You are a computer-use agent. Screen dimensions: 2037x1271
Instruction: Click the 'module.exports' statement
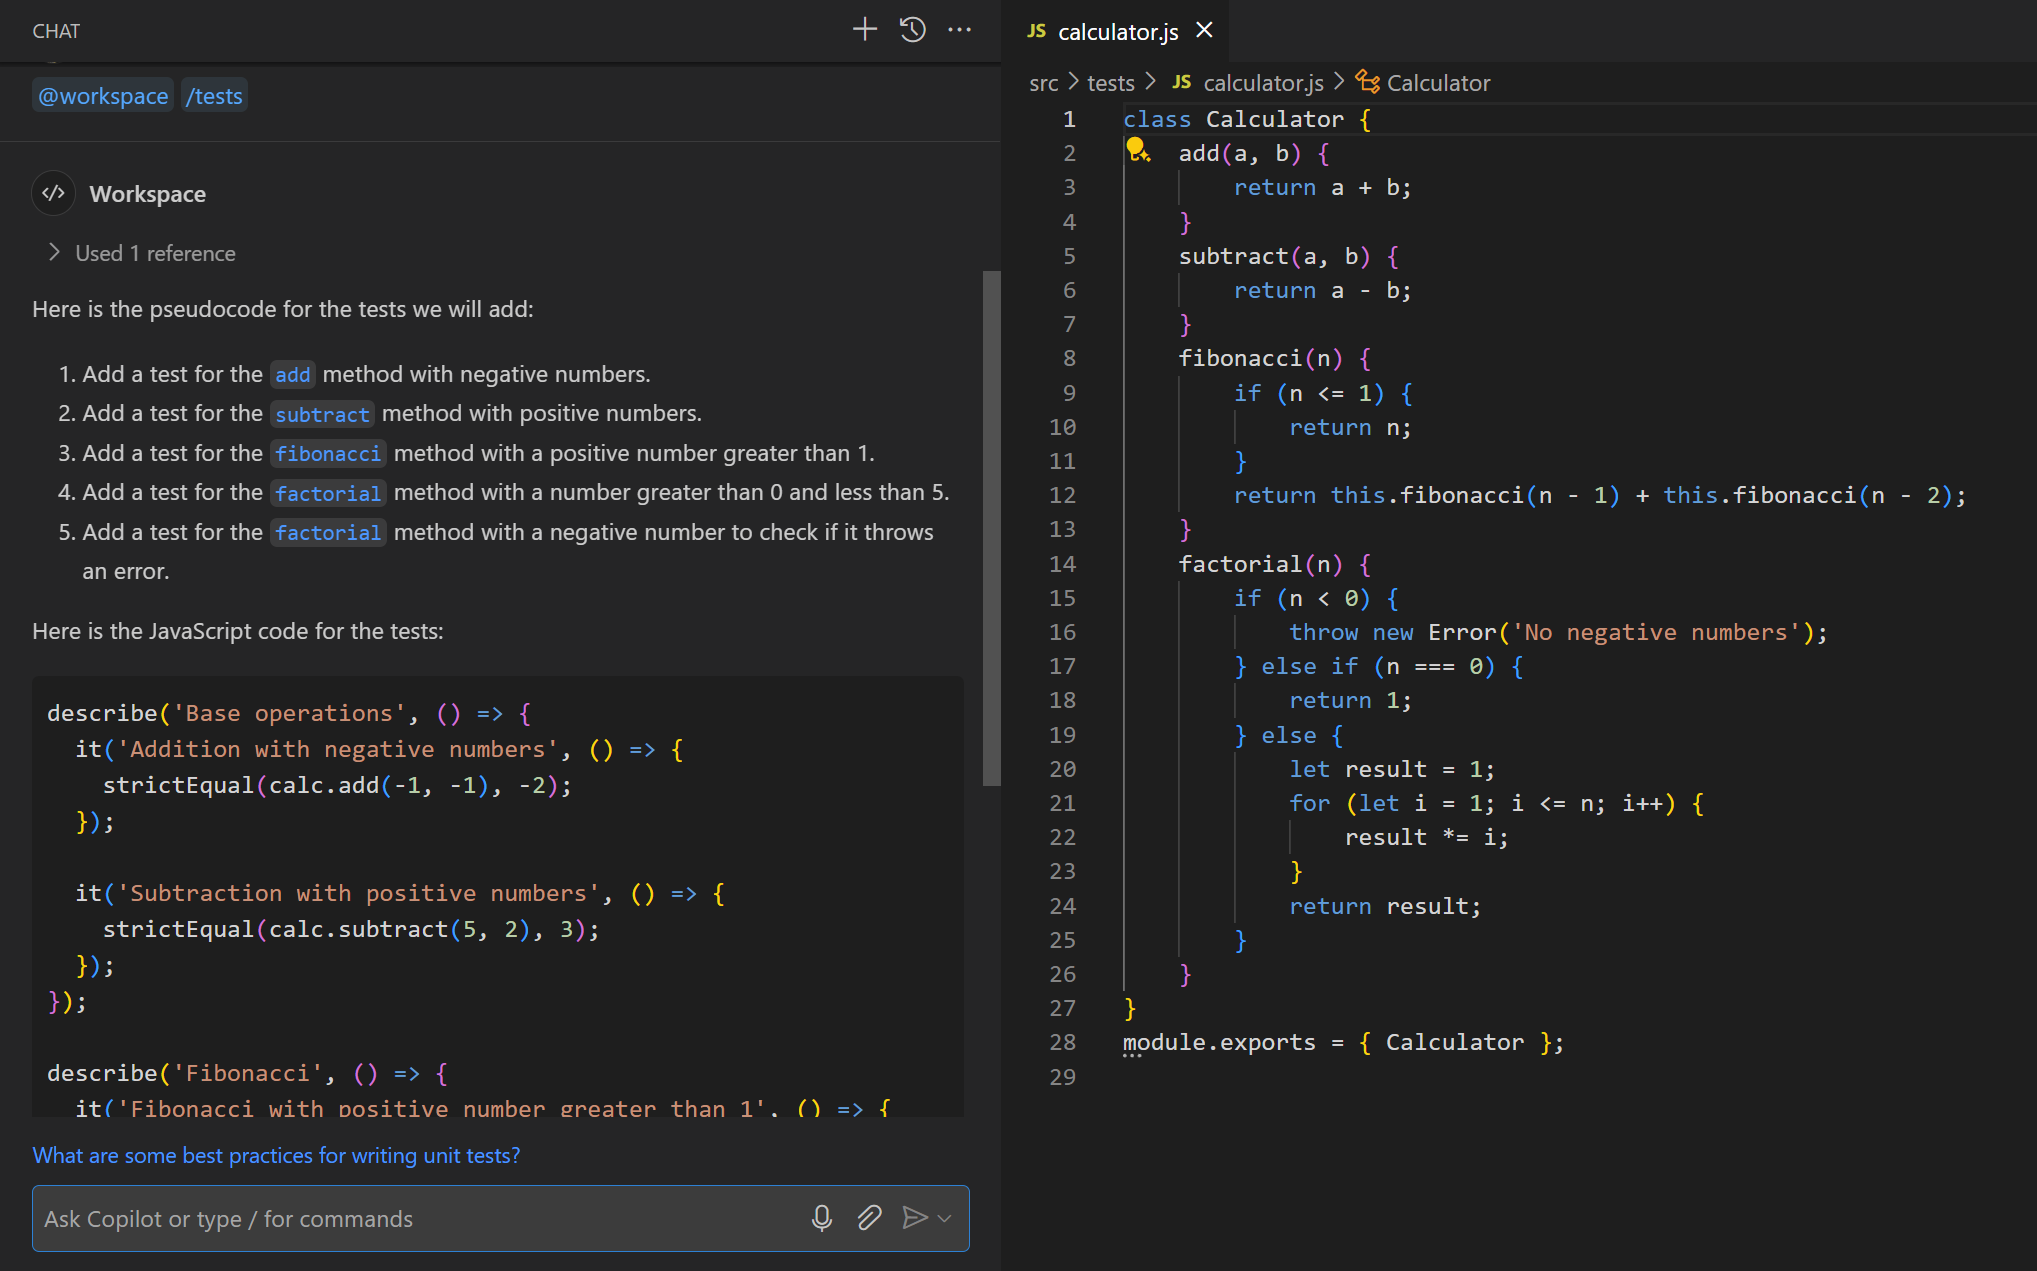coord(1343,1042)
